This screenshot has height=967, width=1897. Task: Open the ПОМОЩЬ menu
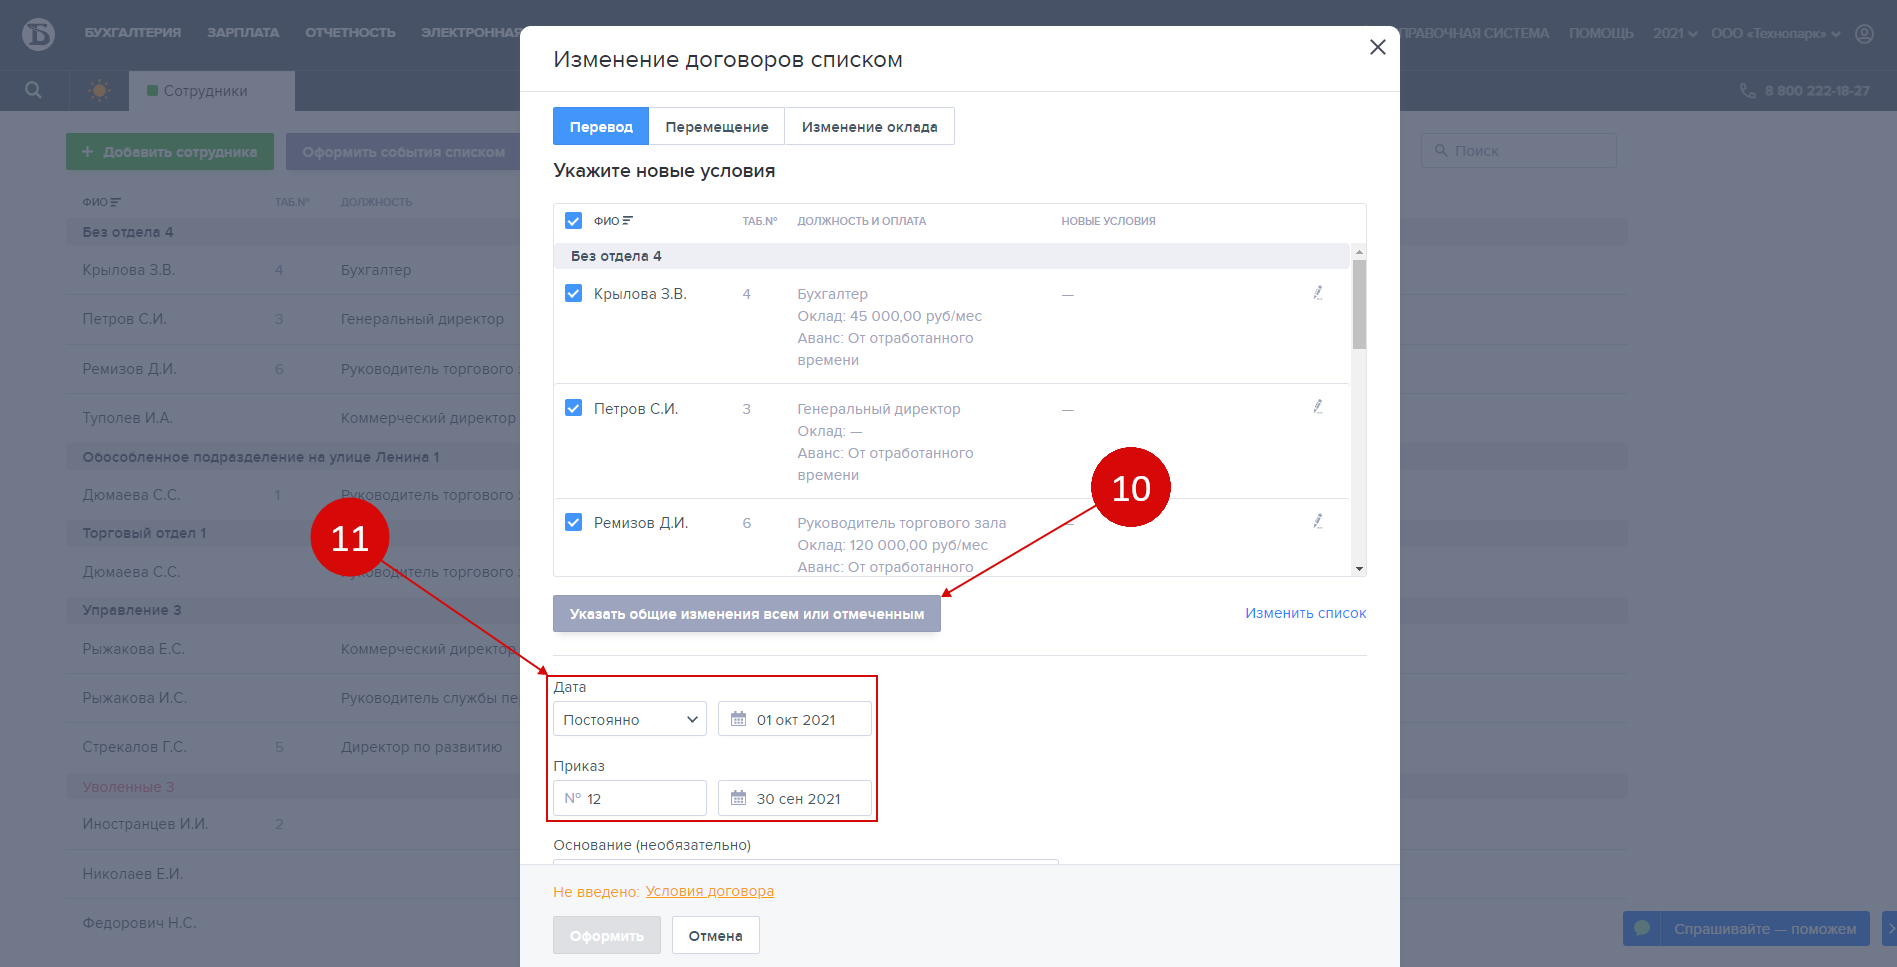1601,33
